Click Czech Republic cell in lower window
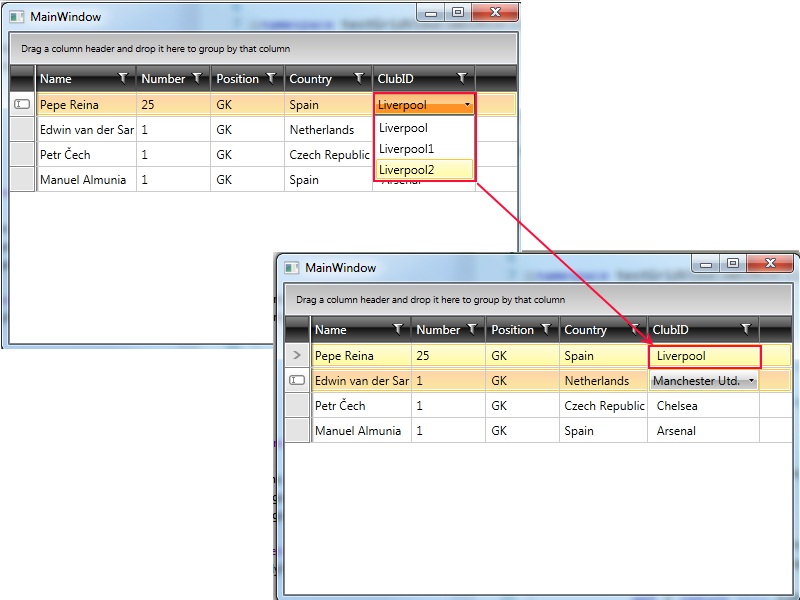 coord(603,406)
